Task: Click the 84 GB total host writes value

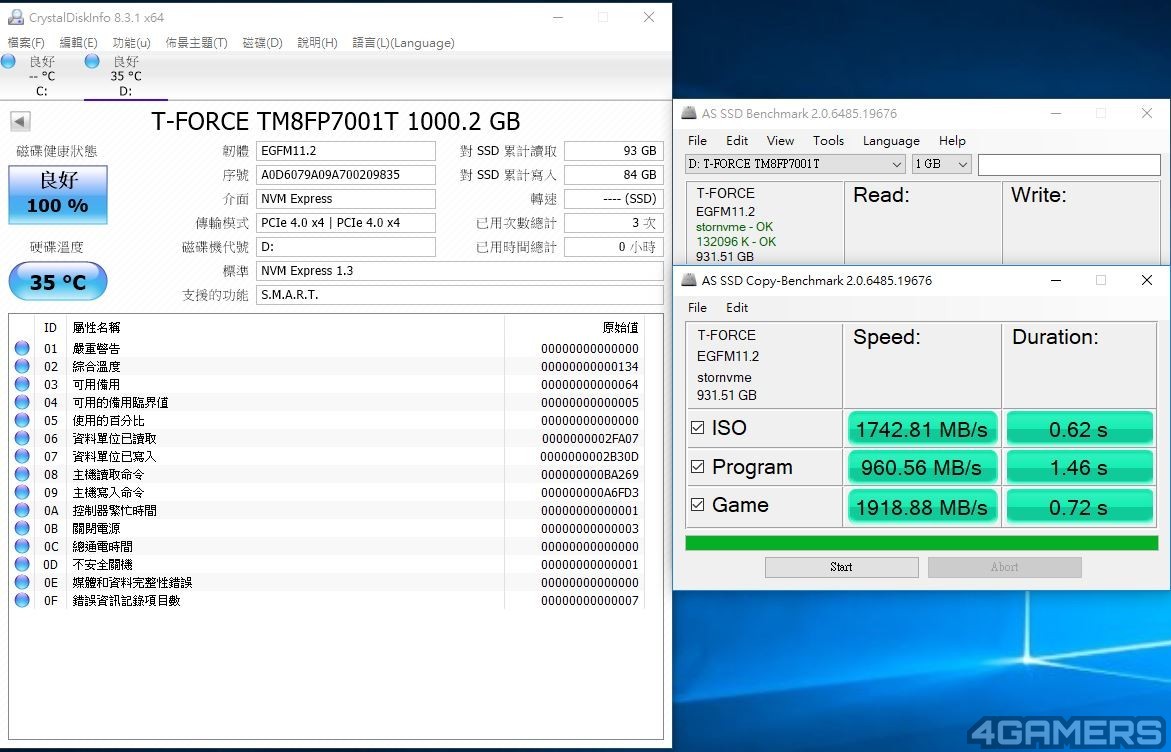Action: pos(613,175)
